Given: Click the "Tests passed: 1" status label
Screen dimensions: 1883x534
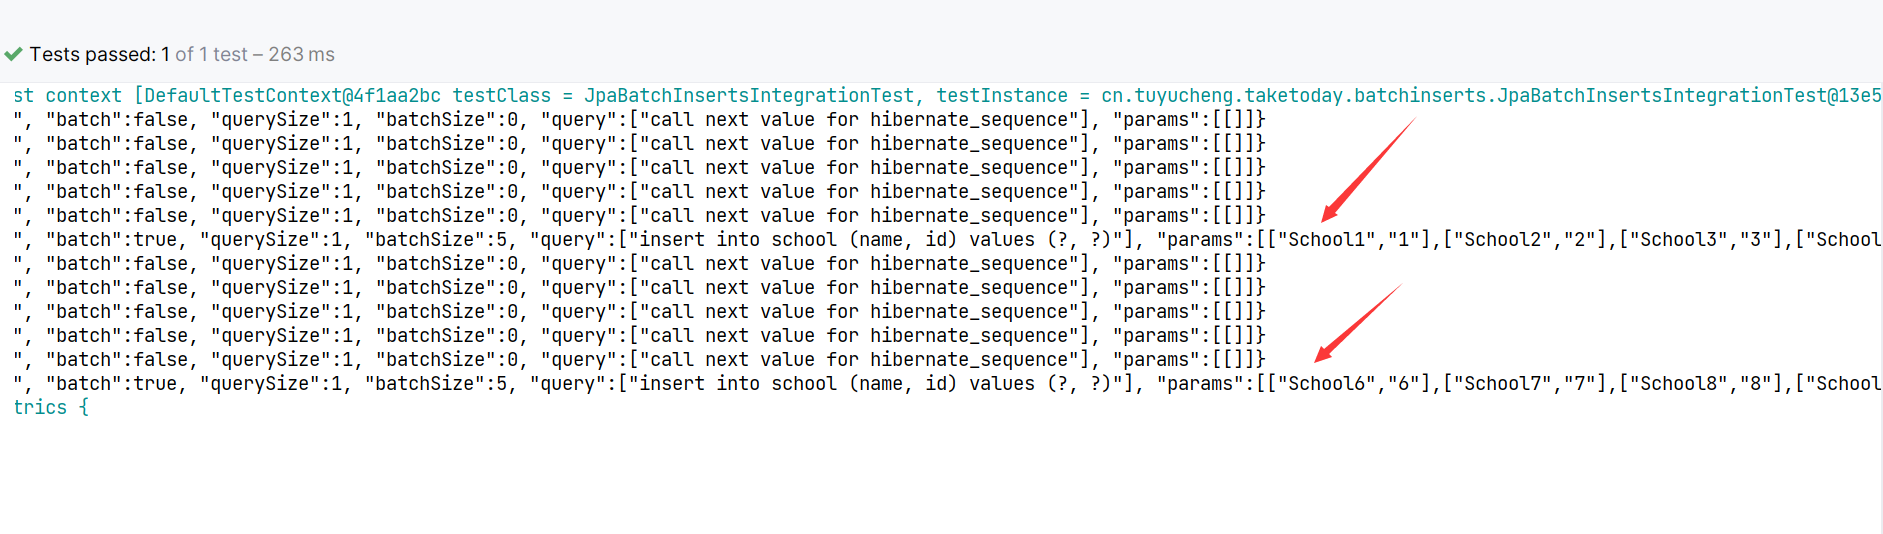Looking at the screenshot, I should [99, 54].
